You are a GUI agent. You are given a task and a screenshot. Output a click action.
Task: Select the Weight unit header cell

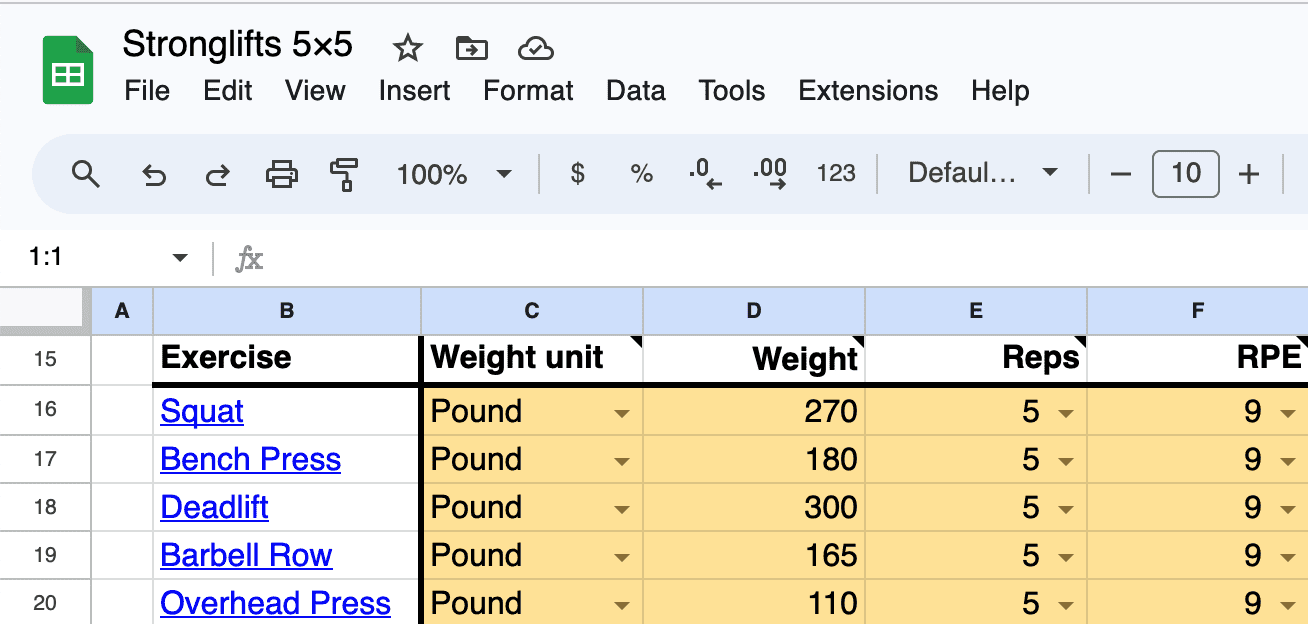(x=532, y=359)
